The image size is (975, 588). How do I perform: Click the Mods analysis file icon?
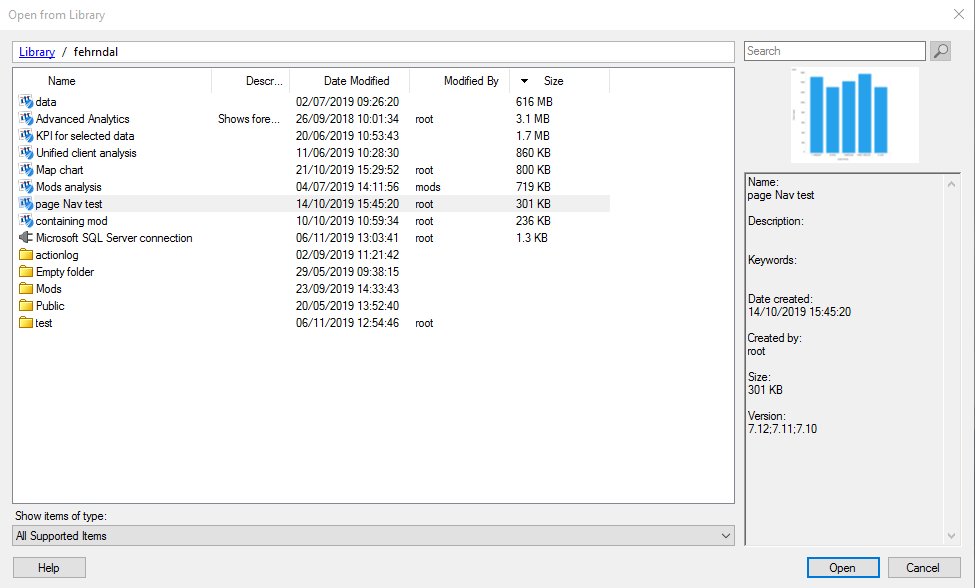pyautogui.click(x=26, y=187)
